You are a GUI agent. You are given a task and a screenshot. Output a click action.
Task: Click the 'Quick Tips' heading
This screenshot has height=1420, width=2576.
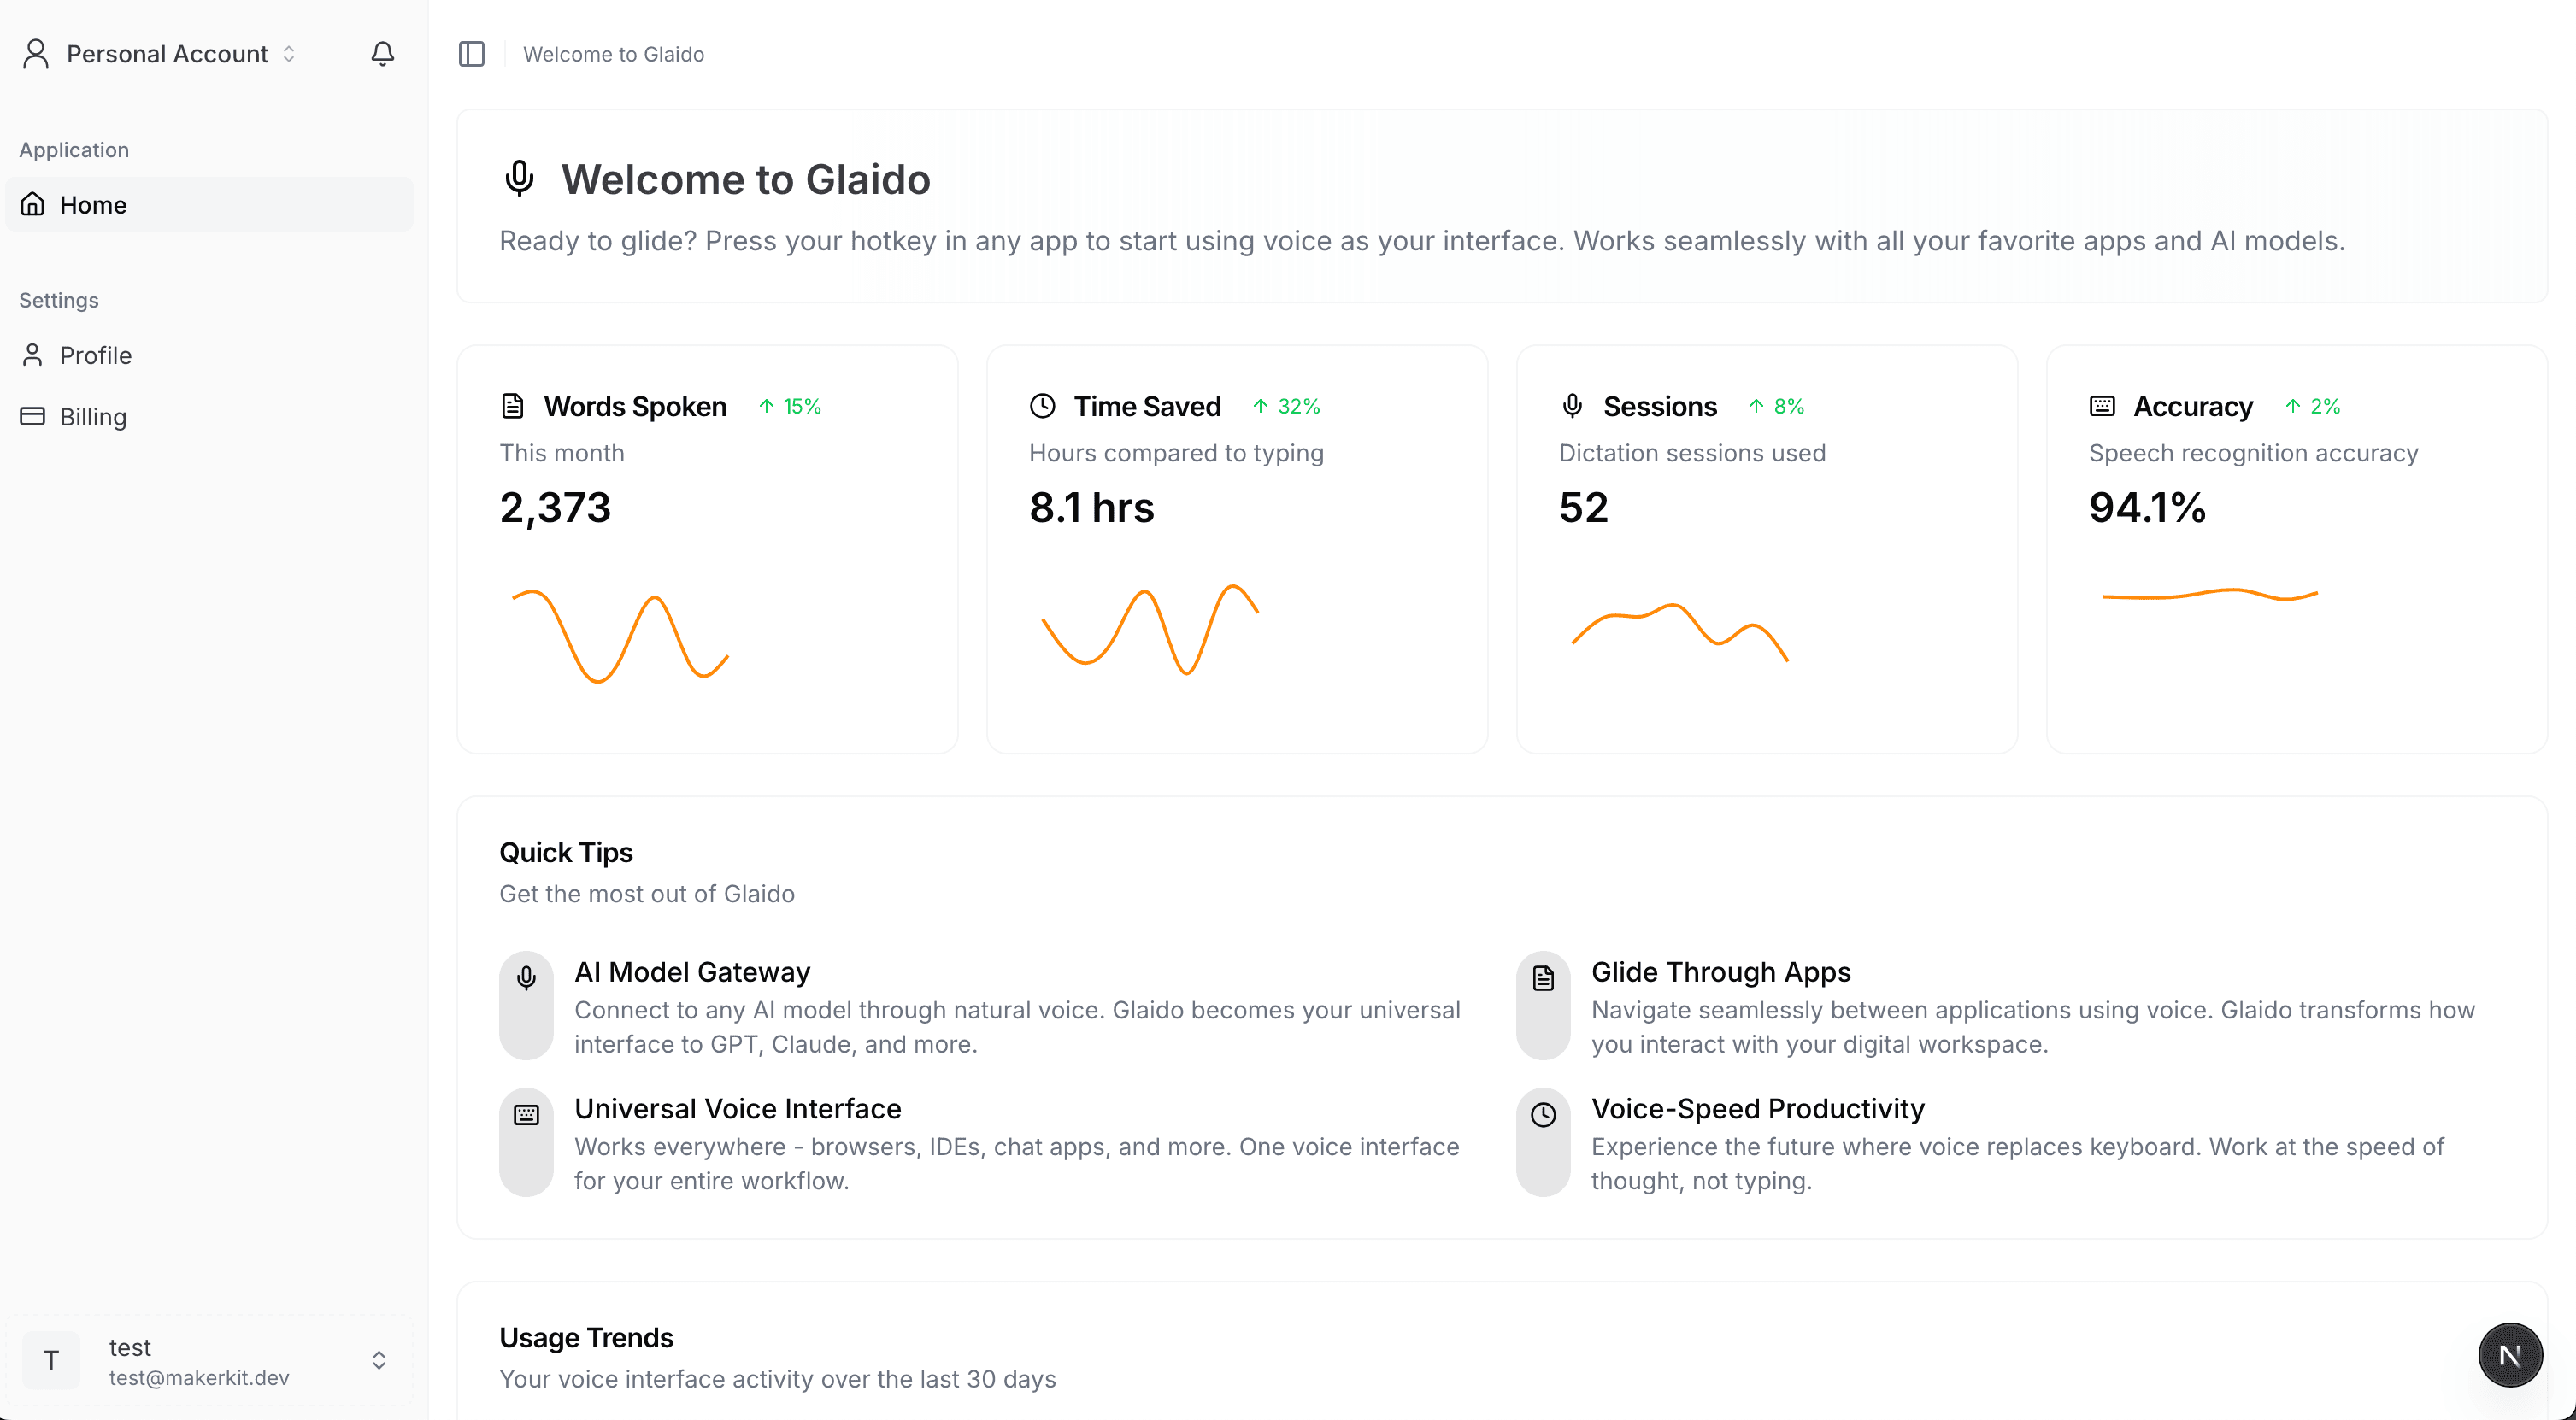566,853
